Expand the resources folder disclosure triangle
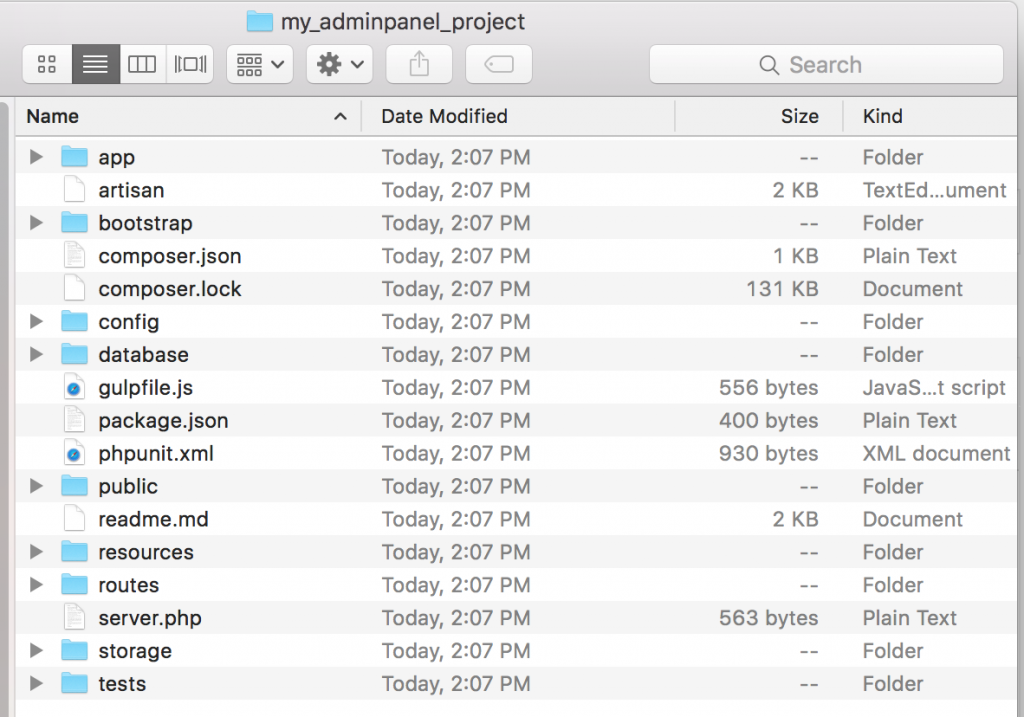1024x717 pixels. pos(37,552)
